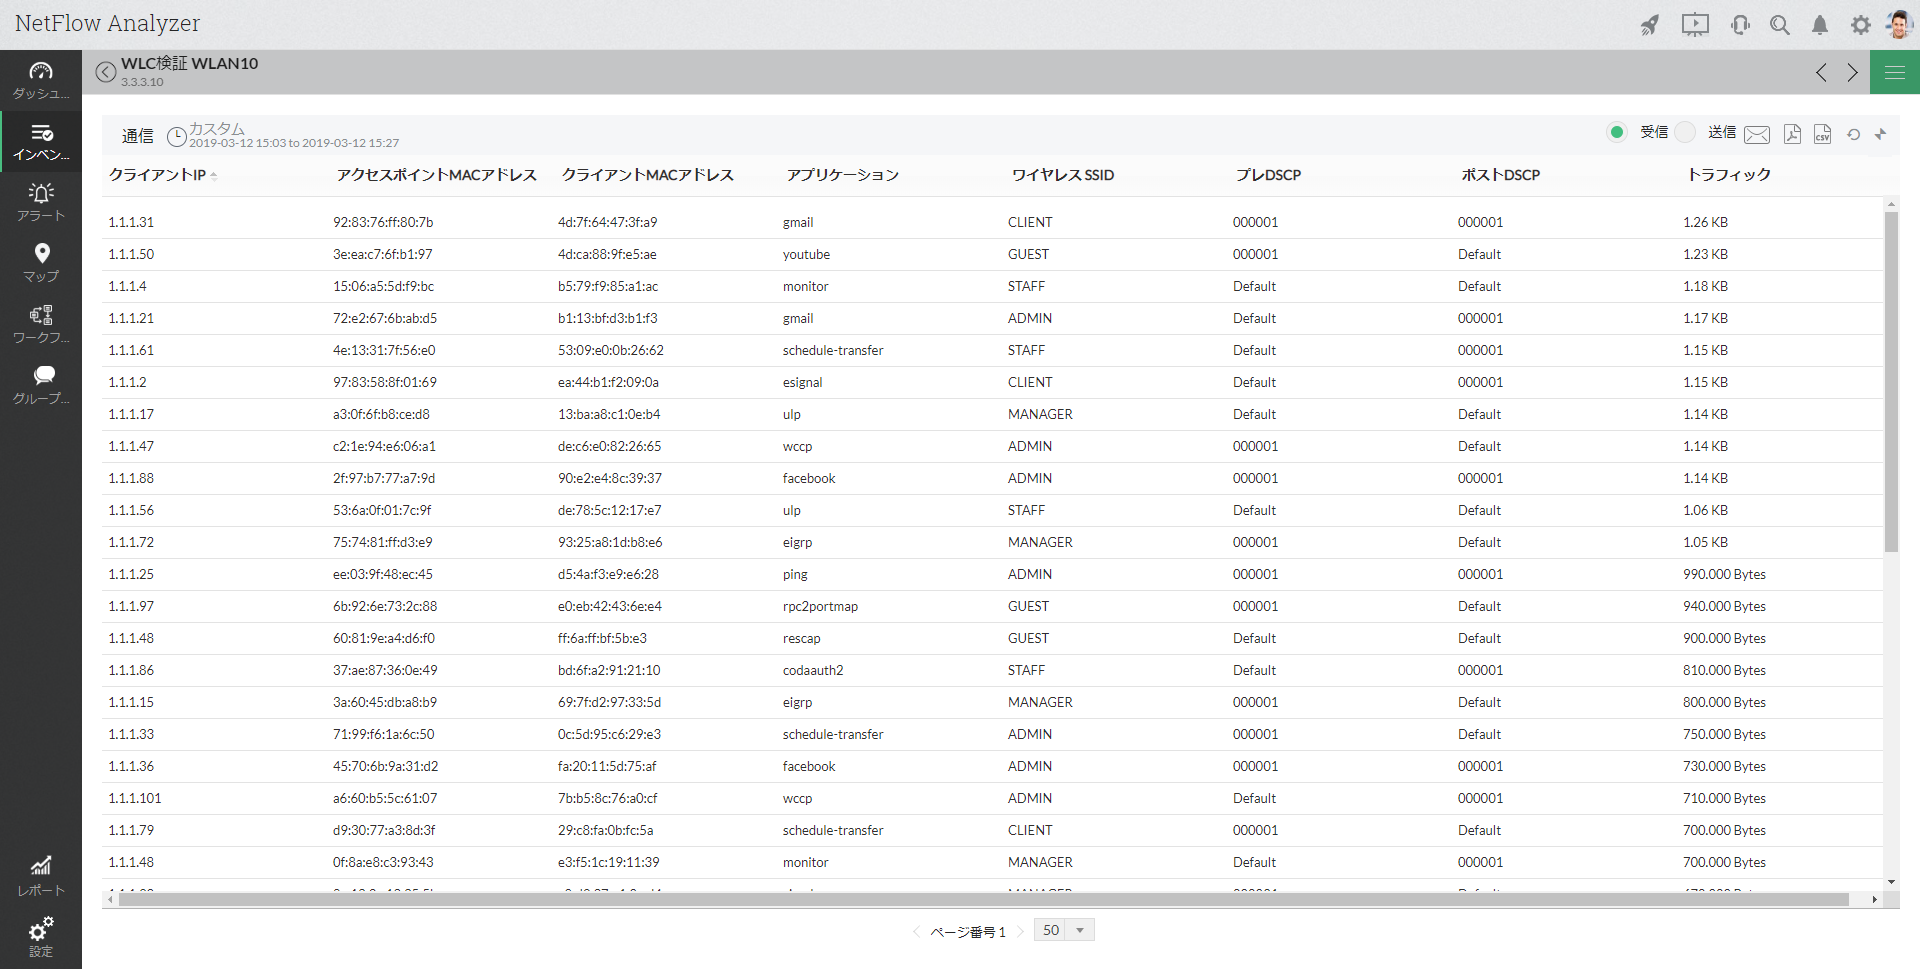This screenshot has width=1920, height=969.
Task: Open the reports (レポート) sidebar icon
Action: (x=41, y=876)
